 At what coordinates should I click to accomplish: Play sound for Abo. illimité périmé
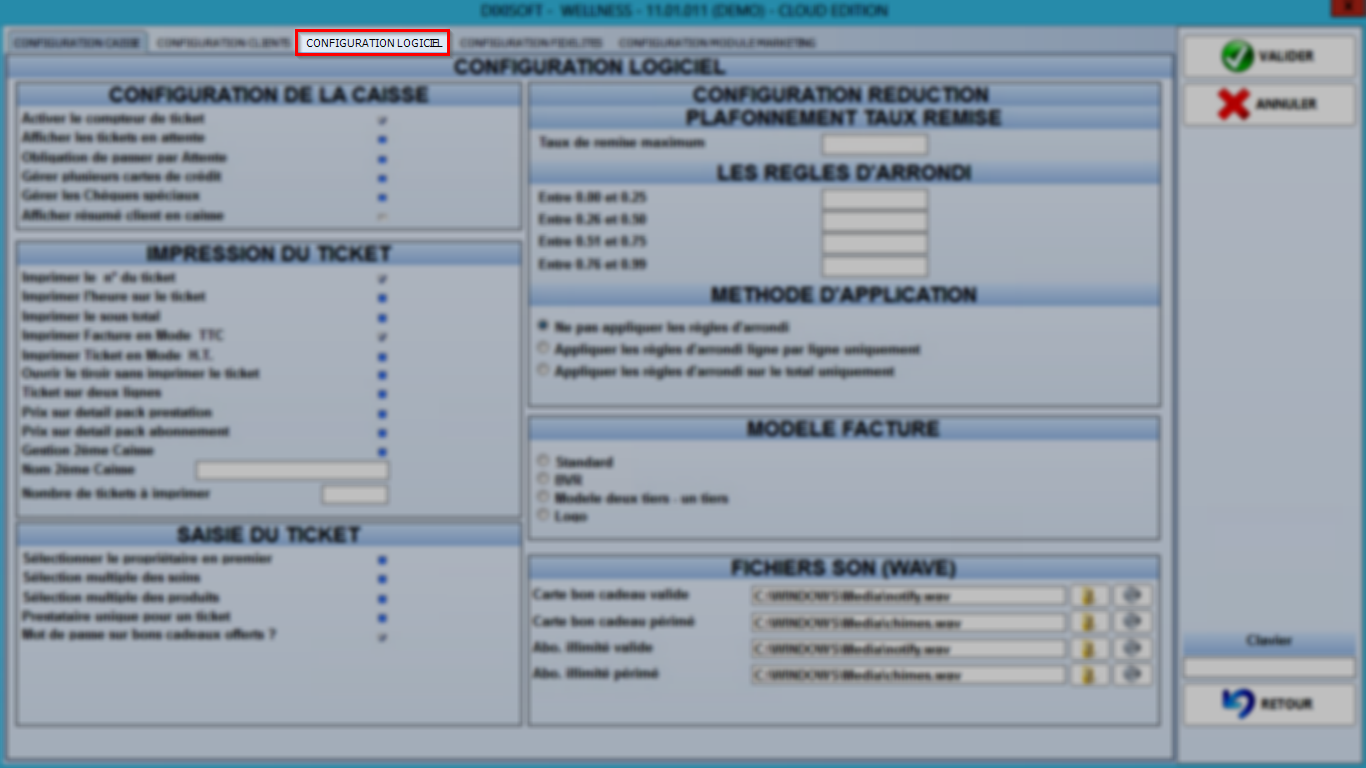click(1133, 675)
